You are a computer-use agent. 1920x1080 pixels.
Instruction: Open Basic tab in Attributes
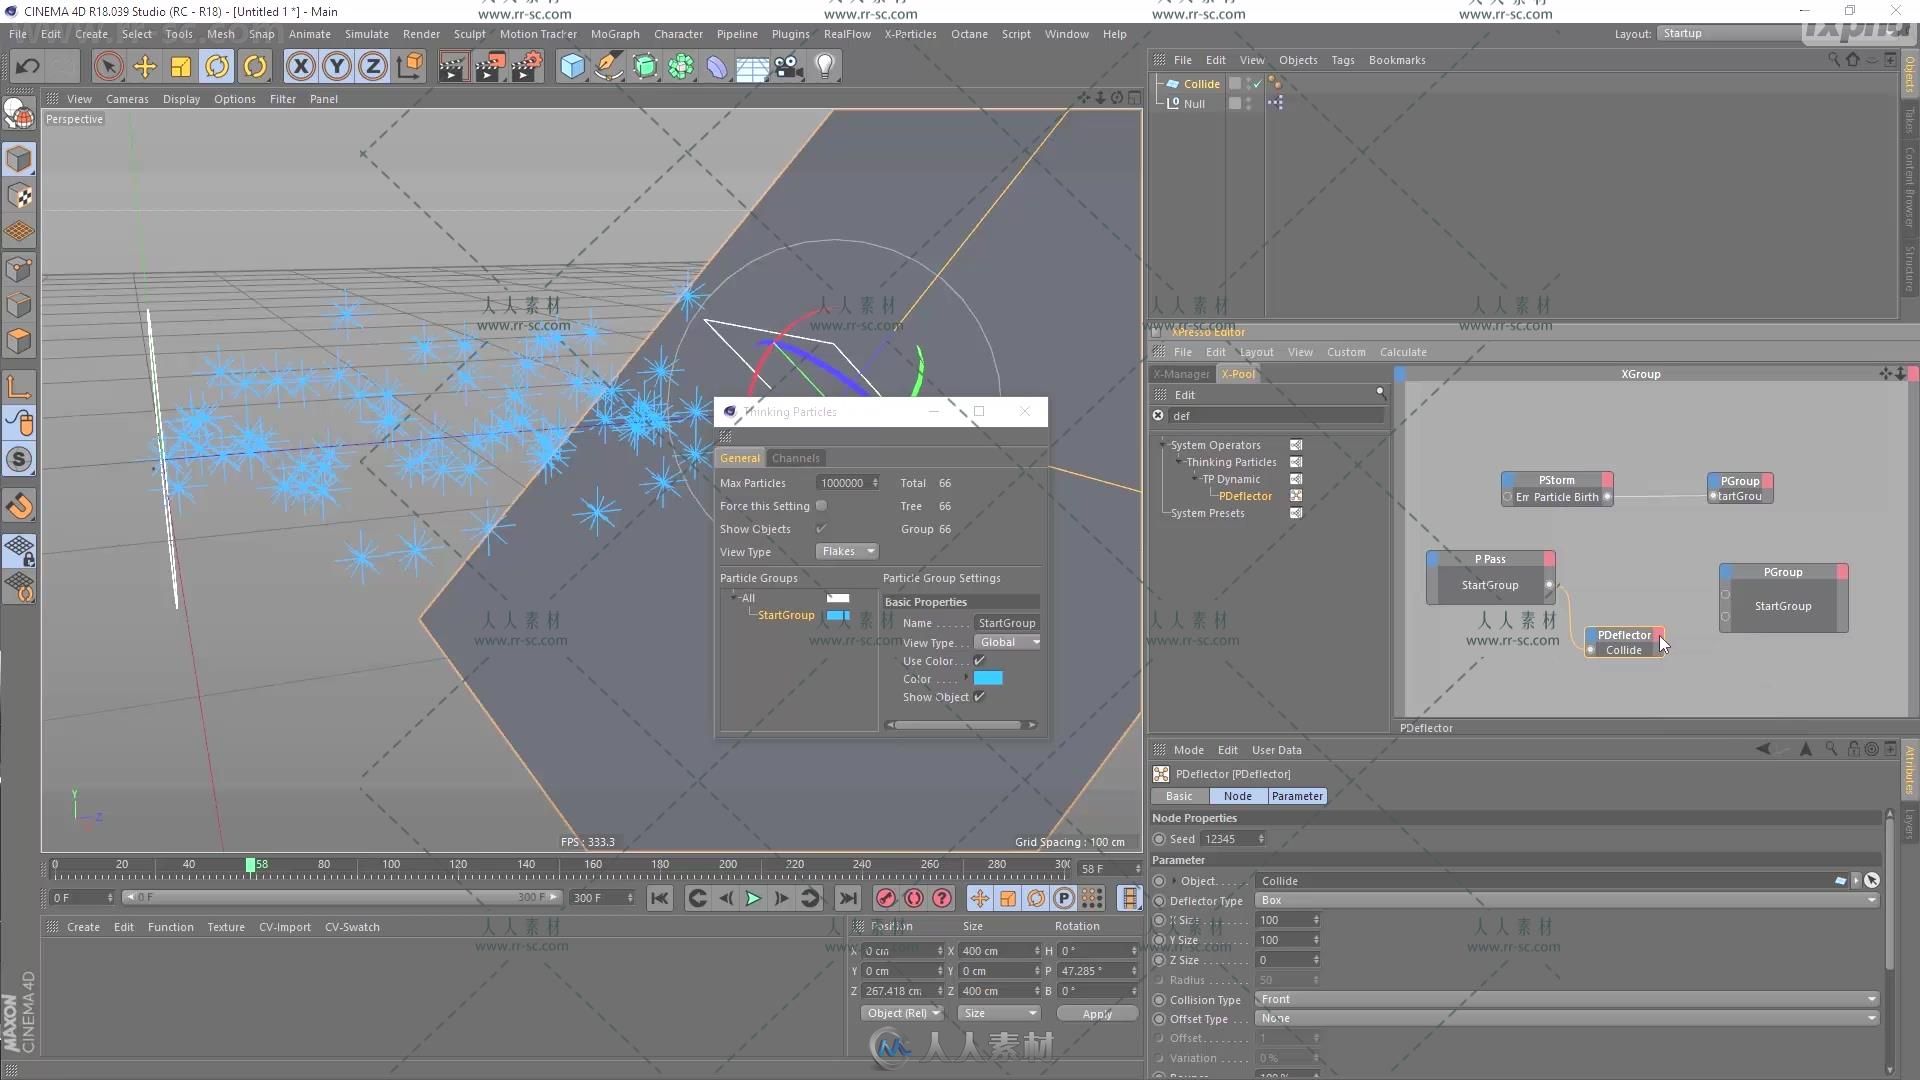pyautogui.click(x=1179, y=796)
